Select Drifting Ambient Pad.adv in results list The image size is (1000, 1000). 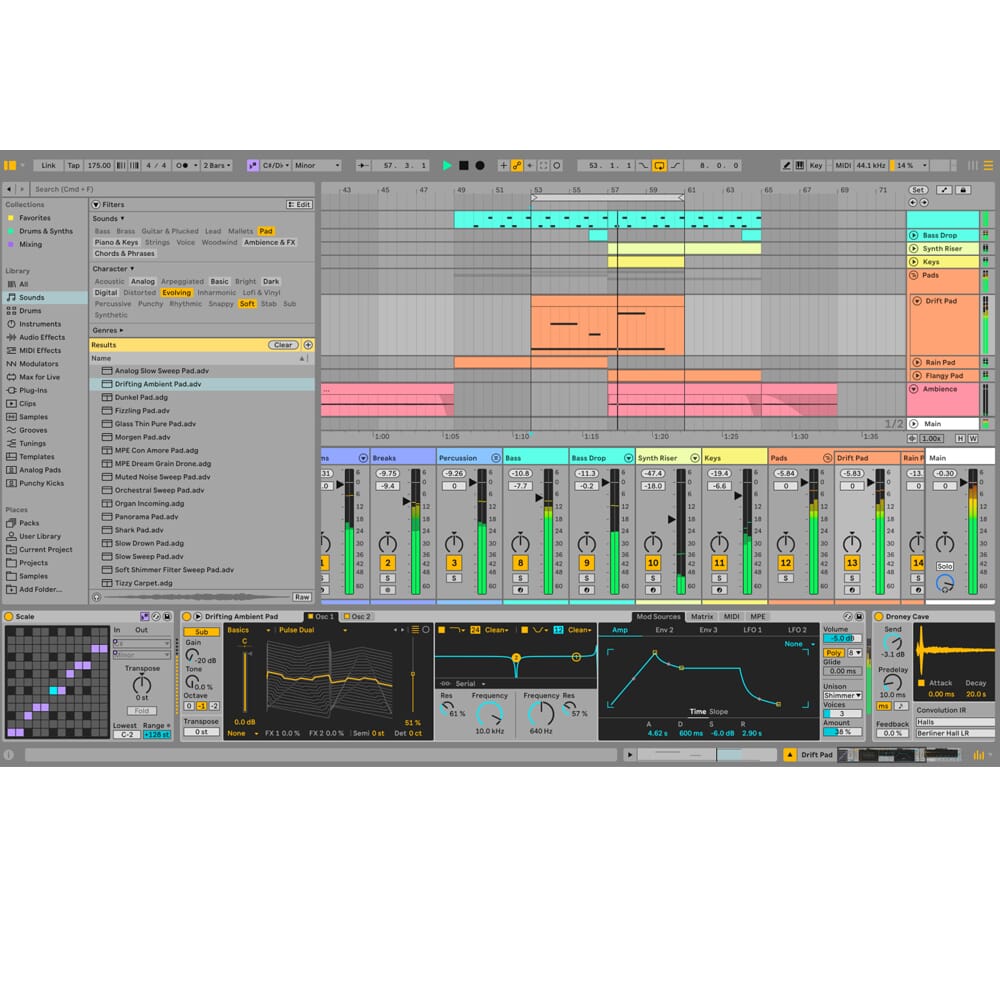pos(157,384)
